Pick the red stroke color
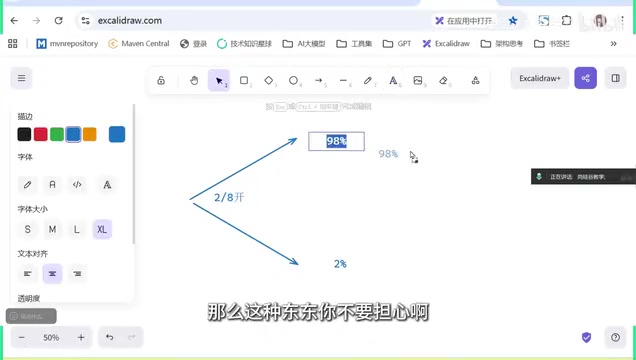 click(x=41, y=134)
